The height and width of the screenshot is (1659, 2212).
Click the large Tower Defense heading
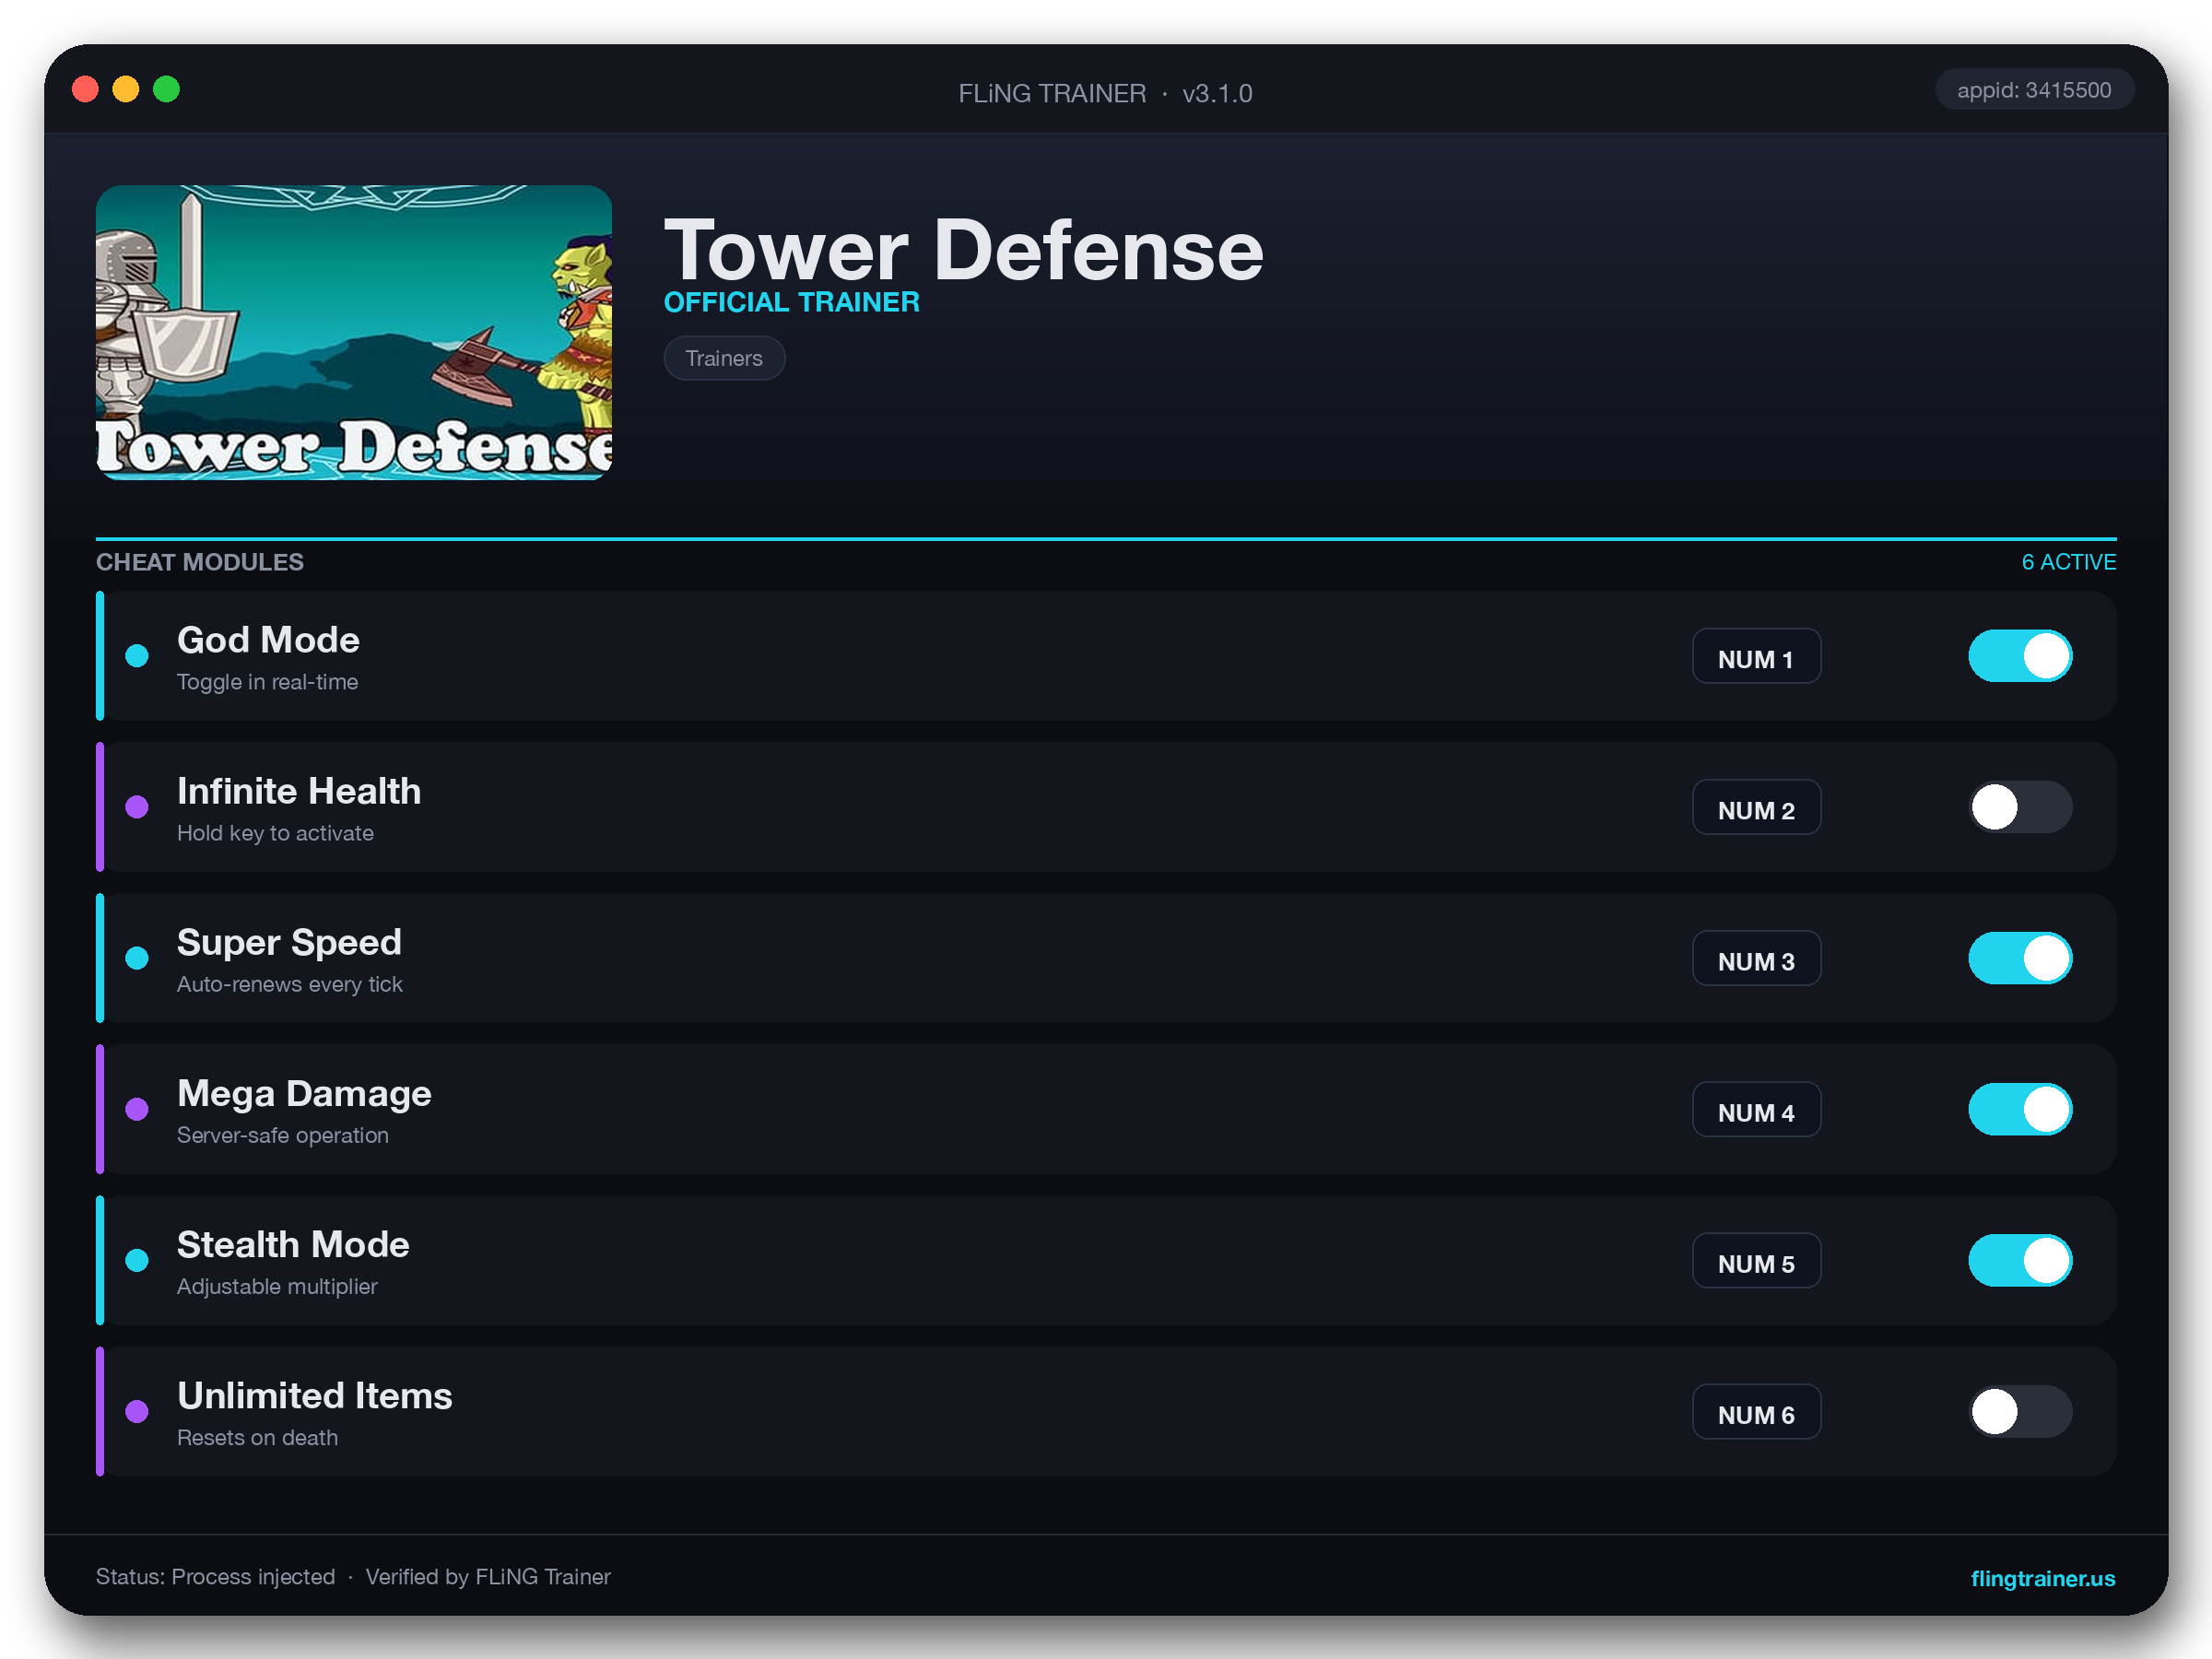click(964, 250)
